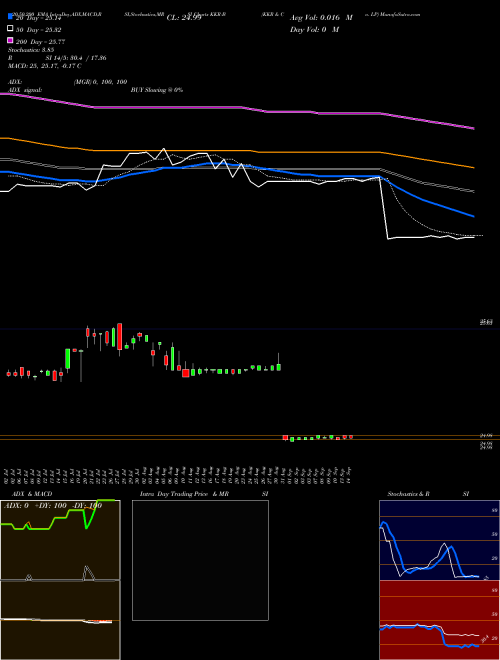The height and width of the screenshot is (660, 500).
Task: Click the 'SI 14/3: 30.4 / 17.86' reading
Action: pyautogui.click(x=76, y=58)
